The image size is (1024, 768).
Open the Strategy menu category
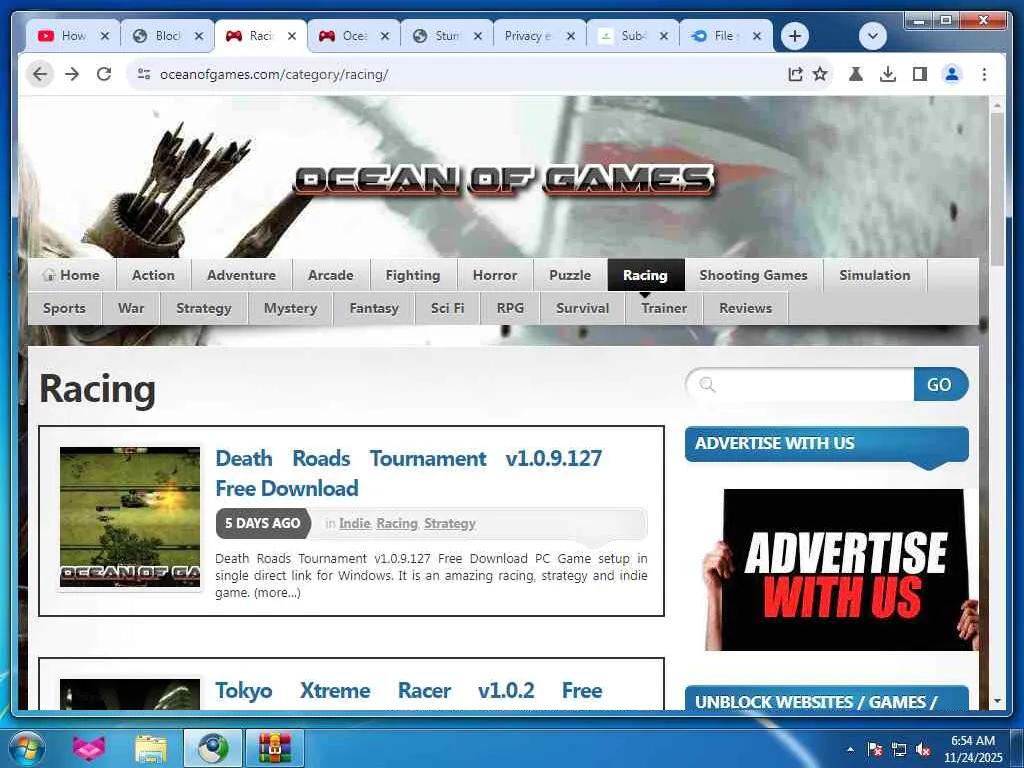pos(204,308)
